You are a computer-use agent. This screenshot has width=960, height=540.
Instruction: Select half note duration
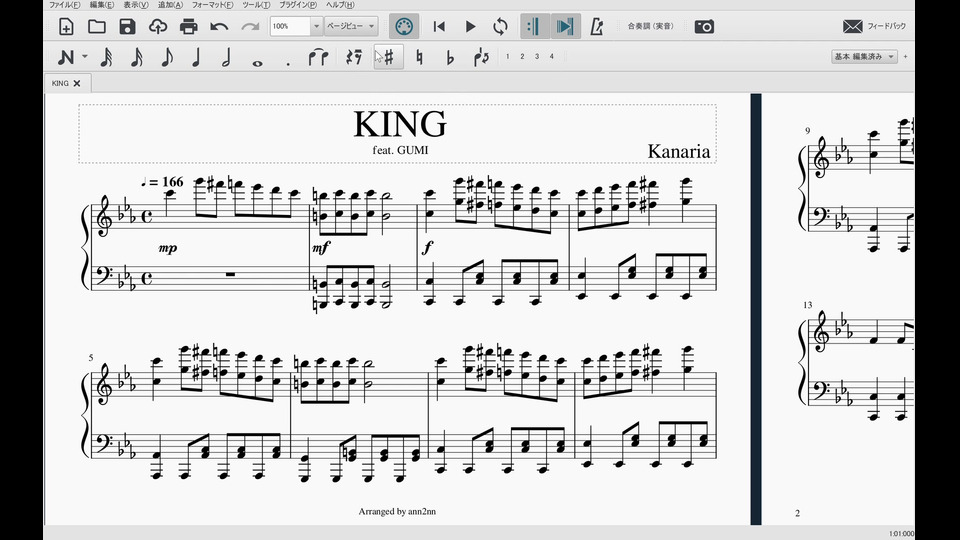coord(226,57)
